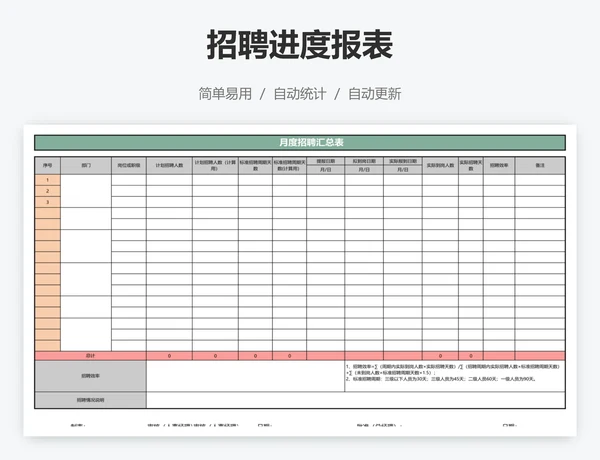Select the 计划招聘人数（计算用）column header
The width and height of the screenshot is (600, 460).
click(215, 166)
